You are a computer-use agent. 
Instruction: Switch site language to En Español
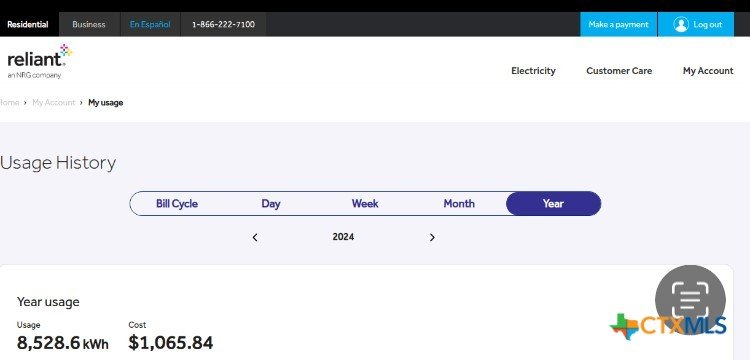pyautogui.click(x=150, y=24)
